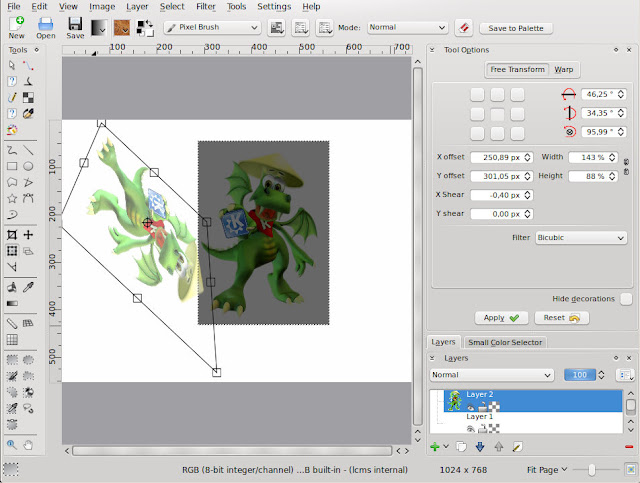Select the straight line tool
Image resolution: width=640 pixels, height=483 pixels.
coord(28,150)
